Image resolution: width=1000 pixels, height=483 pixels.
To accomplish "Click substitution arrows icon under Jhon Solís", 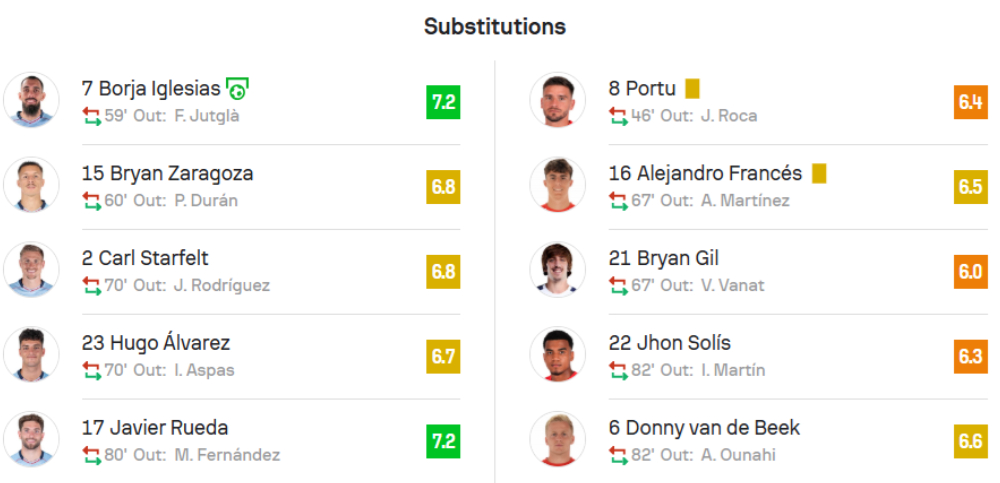I will [x=618, y=371].
